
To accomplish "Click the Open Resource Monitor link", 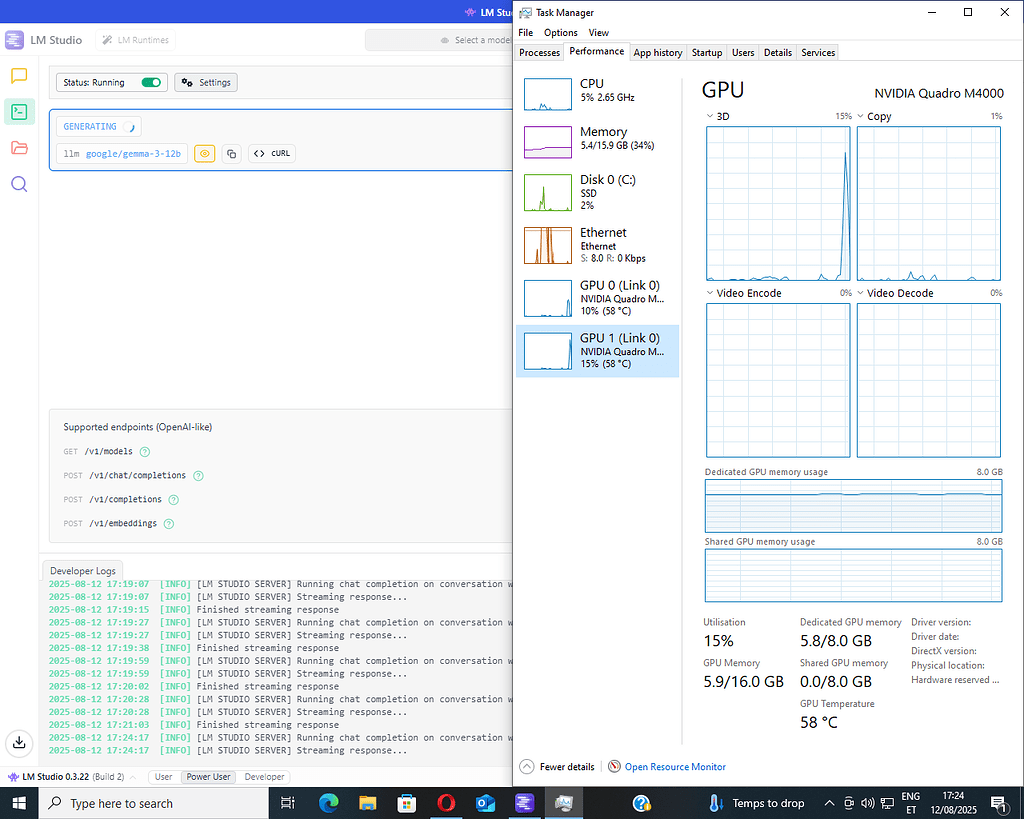I will coord(675,767).
